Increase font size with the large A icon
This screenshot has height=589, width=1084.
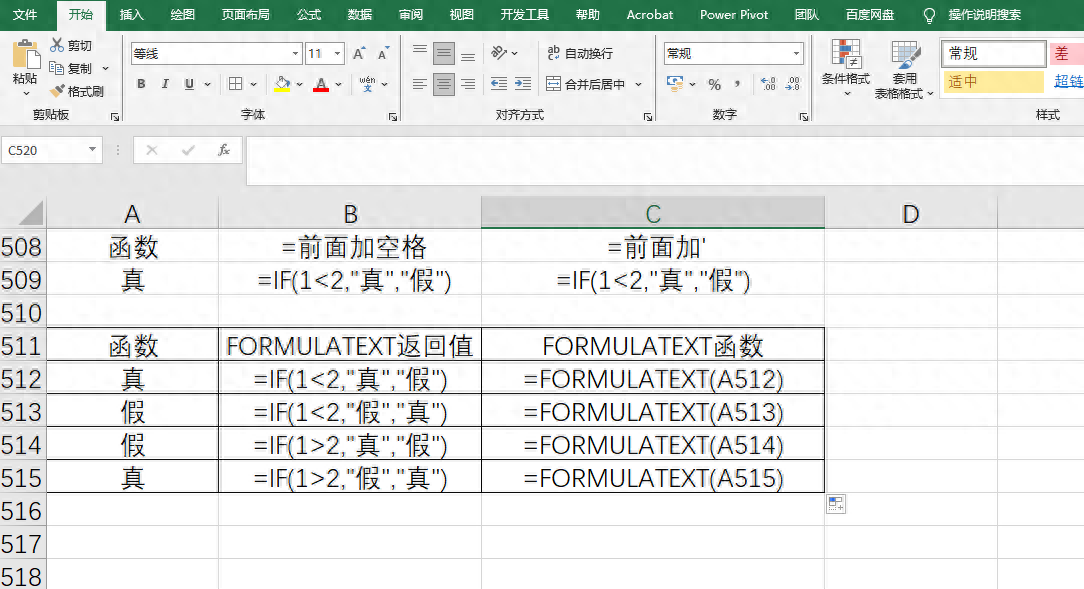coord(359,53)
